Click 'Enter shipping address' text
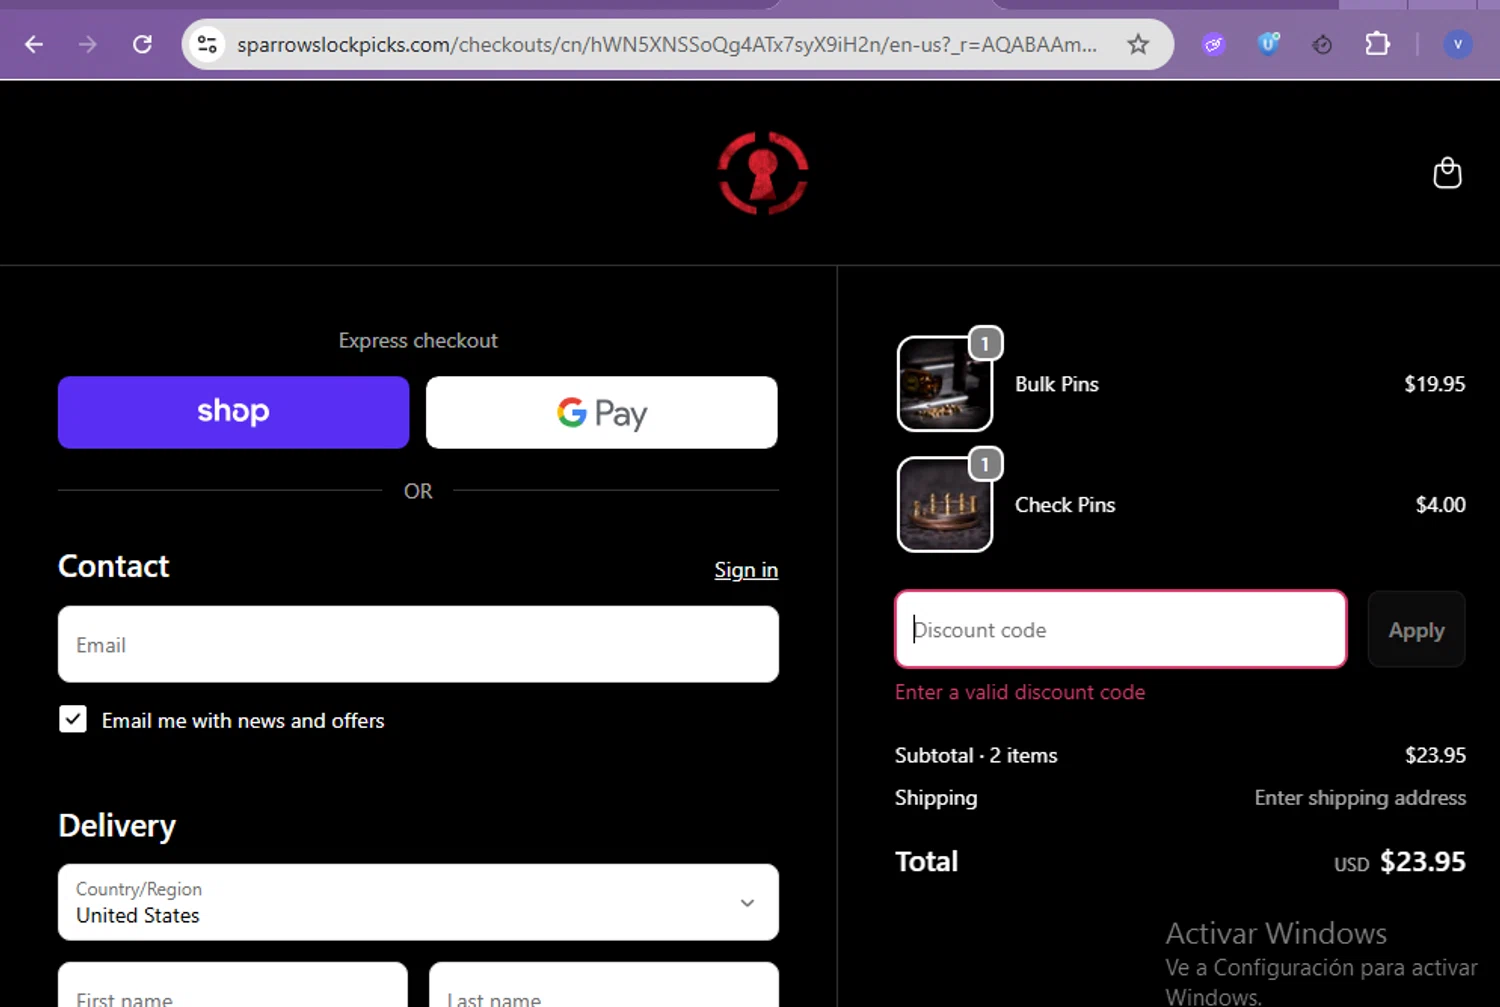 [1360, 798]
